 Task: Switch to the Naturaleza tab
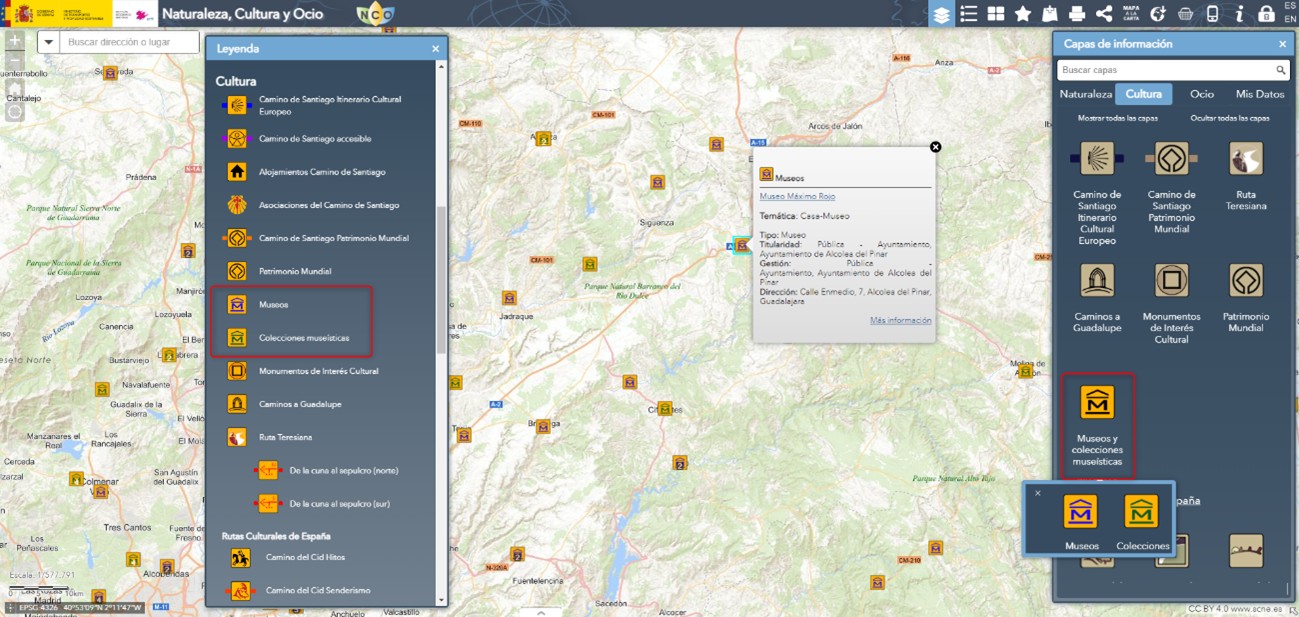tap(1085, 94)
